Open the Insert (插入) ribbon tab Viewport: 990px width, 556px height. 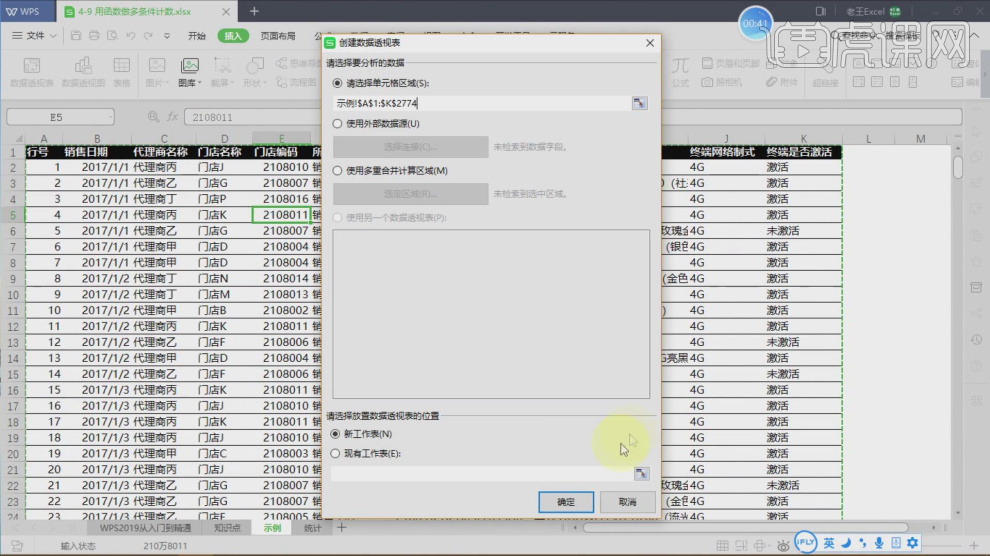233,36
